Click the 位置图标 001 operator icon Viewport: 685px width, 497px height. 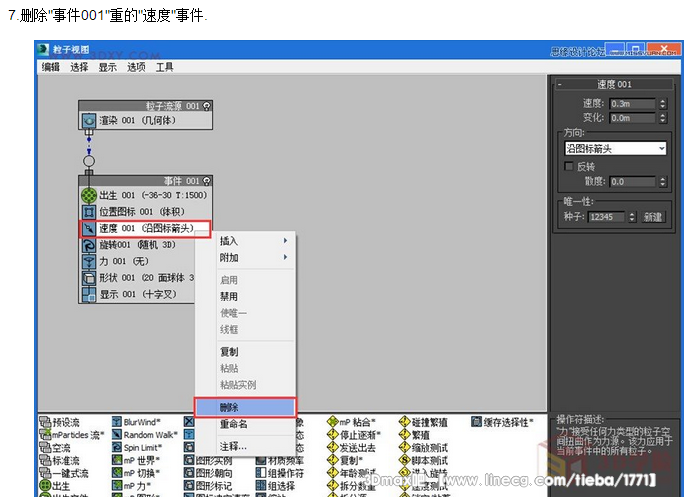(x=89, y=212)
